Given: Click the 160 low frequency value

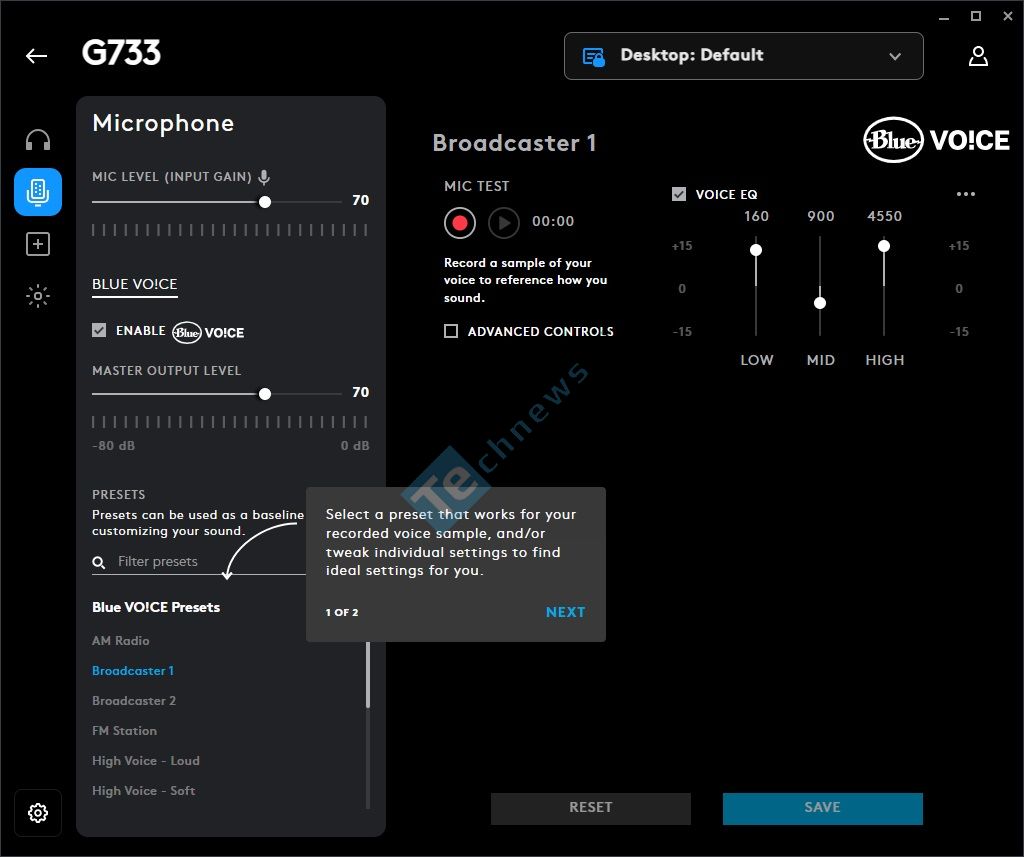Looking at the screenshot, I should click(x=756, y=216).
